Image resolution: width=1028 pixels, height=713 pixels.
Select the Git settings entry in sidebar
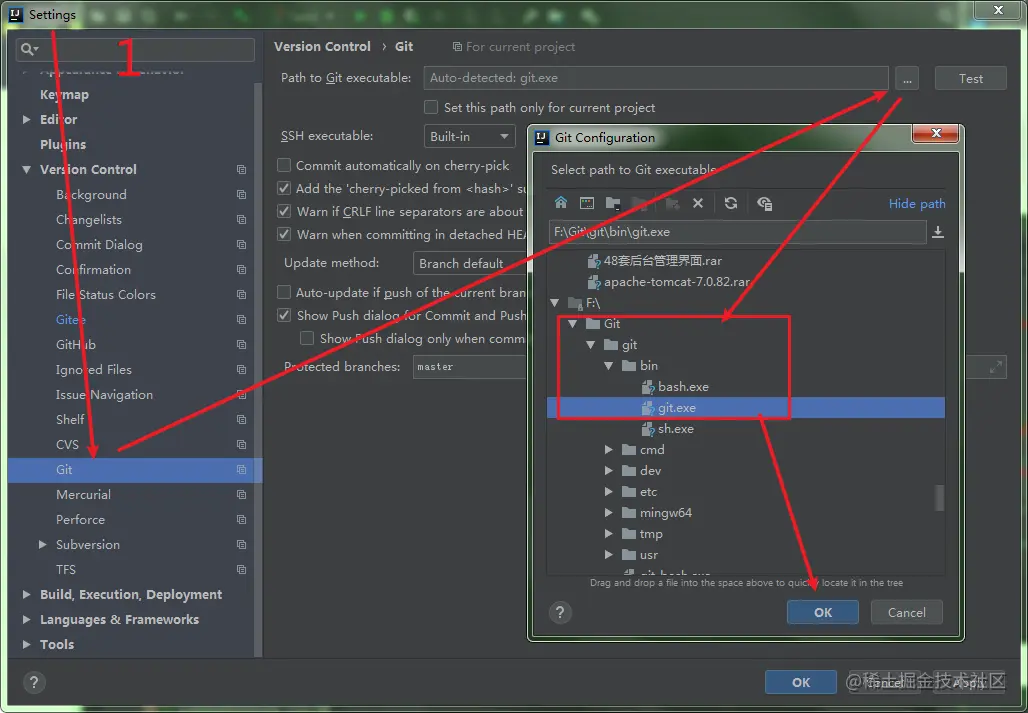[x=135, y=470]
